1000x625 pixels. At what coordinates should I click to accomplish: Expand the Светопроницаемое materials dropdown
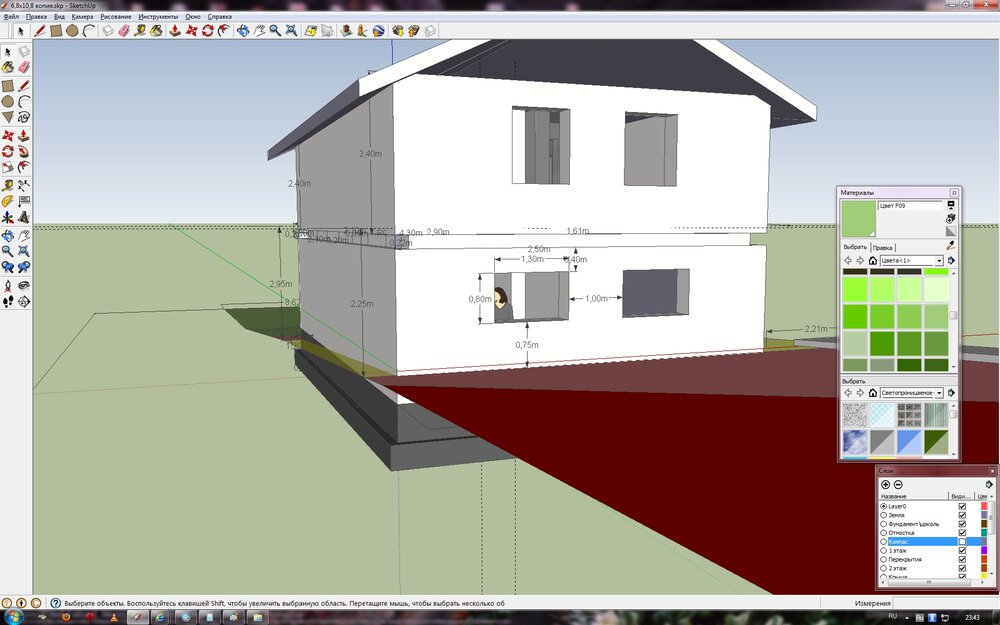click(939, 393)
